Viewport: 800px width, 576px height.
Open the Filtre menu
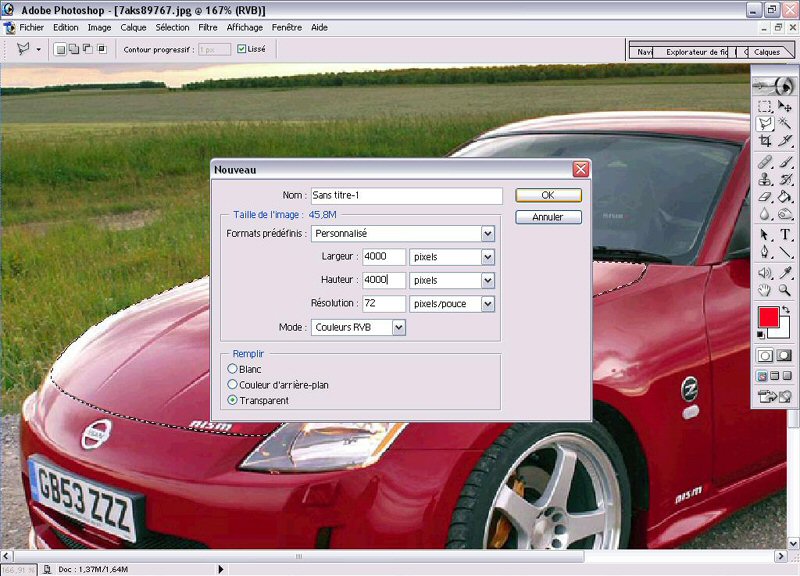pyautogui.click(x=208, y=28)
